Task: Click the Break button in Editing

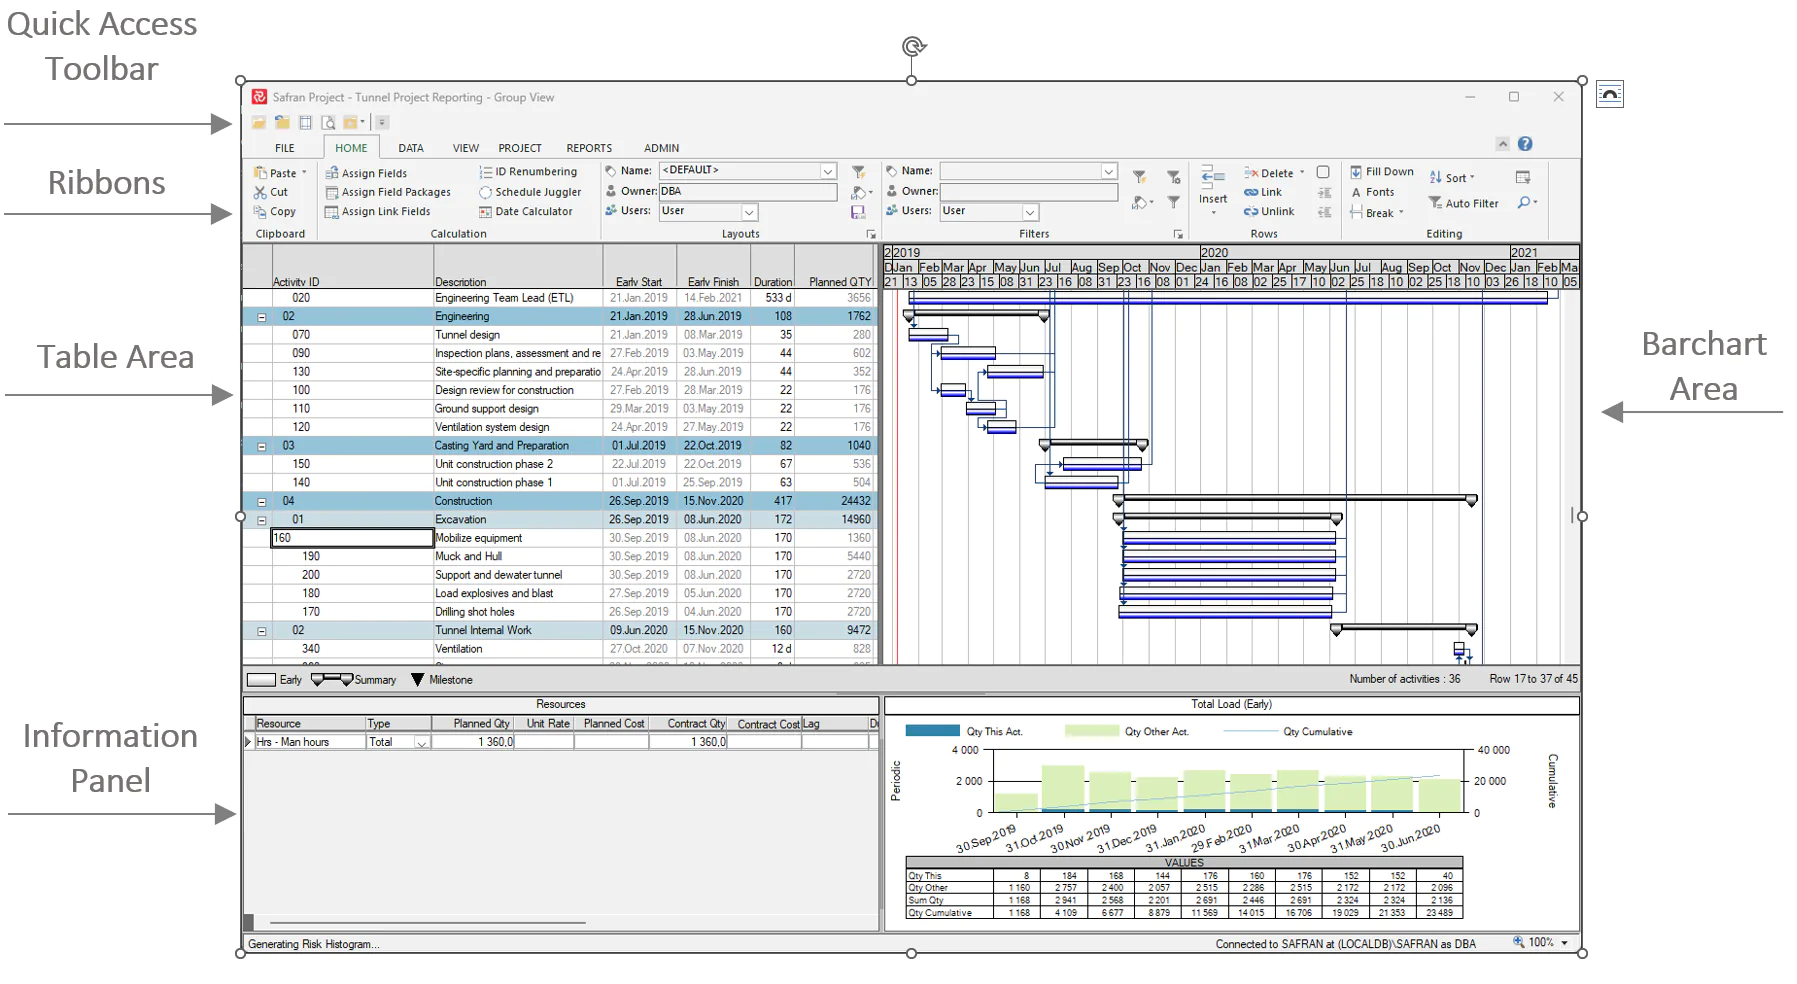Action: pos(1376,212)
